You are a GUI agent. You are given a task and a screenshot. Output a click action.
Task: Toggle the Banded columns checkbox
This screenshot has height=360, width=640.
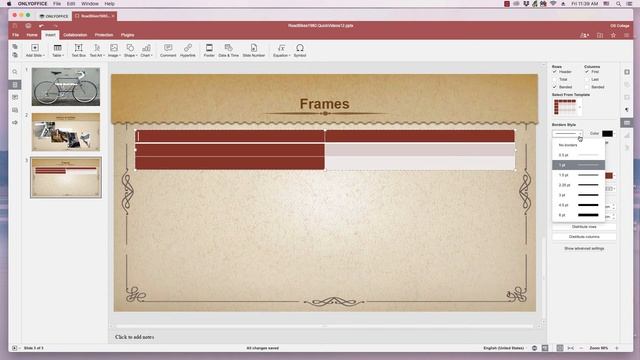[587, 87]
